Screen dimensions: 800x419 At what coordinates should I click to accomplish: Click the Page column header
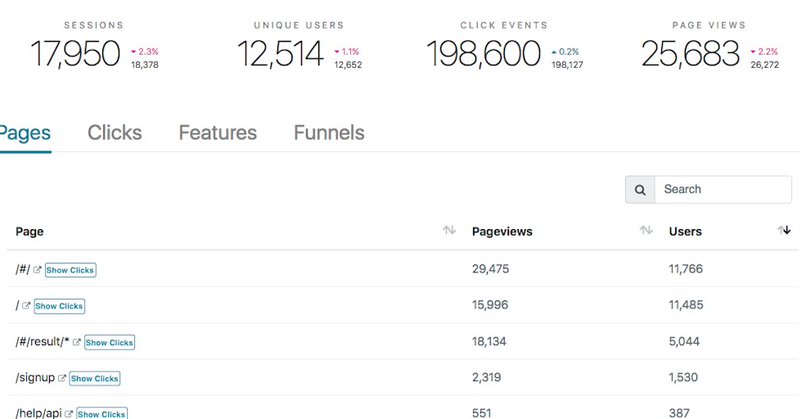tap(30, 232)
